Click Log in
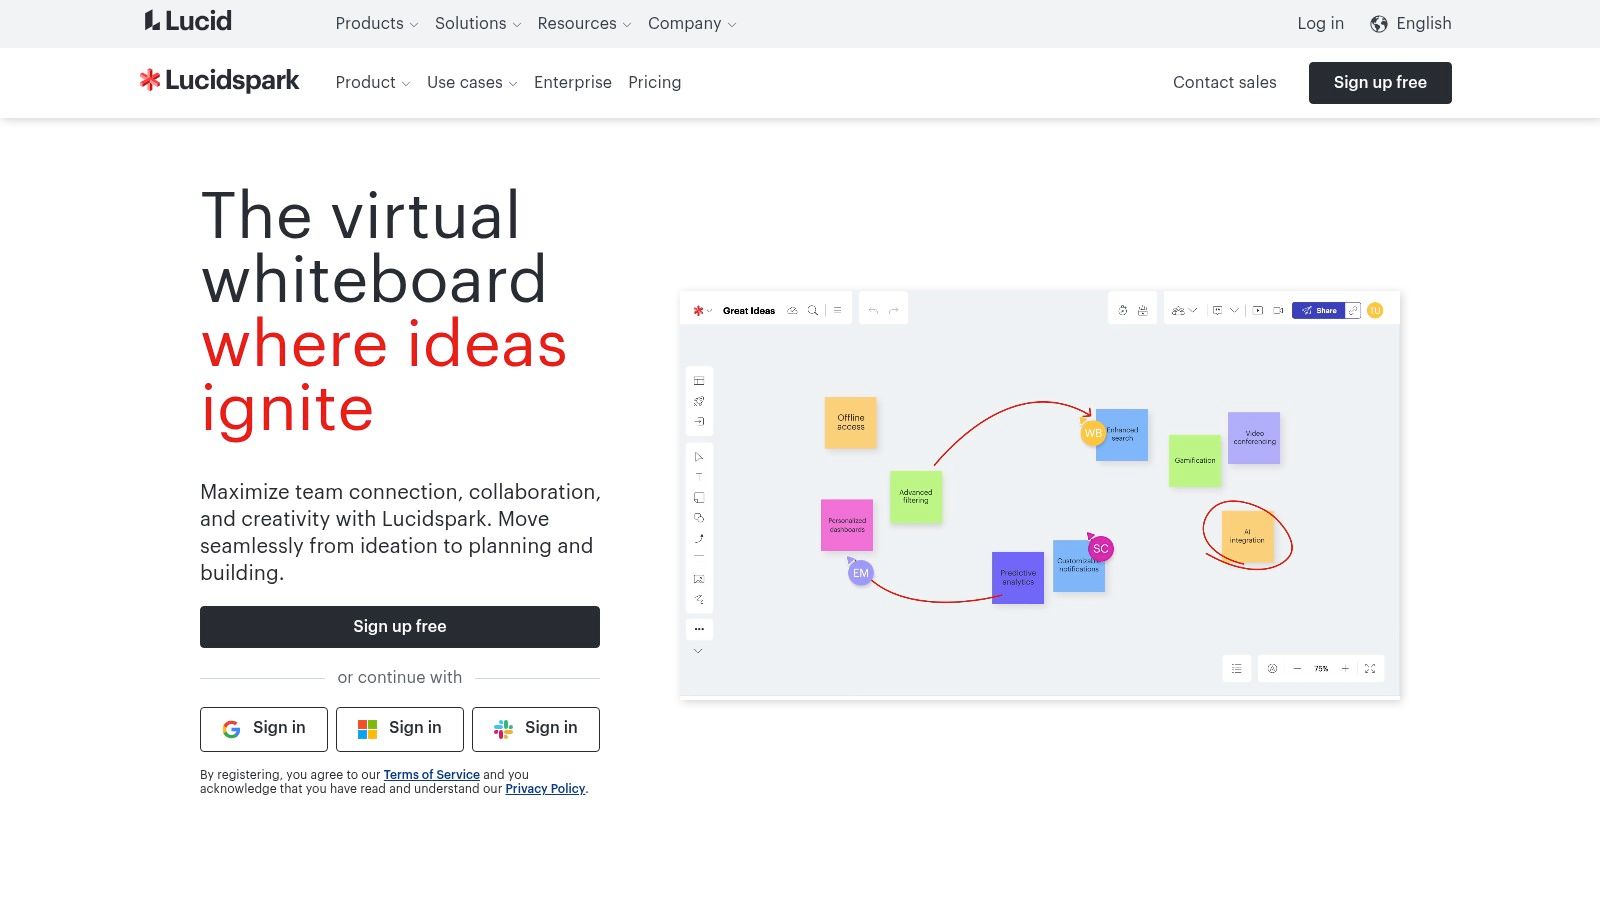Image resolution: width=1600 pixels, height=900 pixels. click(x=1321, y=24)
